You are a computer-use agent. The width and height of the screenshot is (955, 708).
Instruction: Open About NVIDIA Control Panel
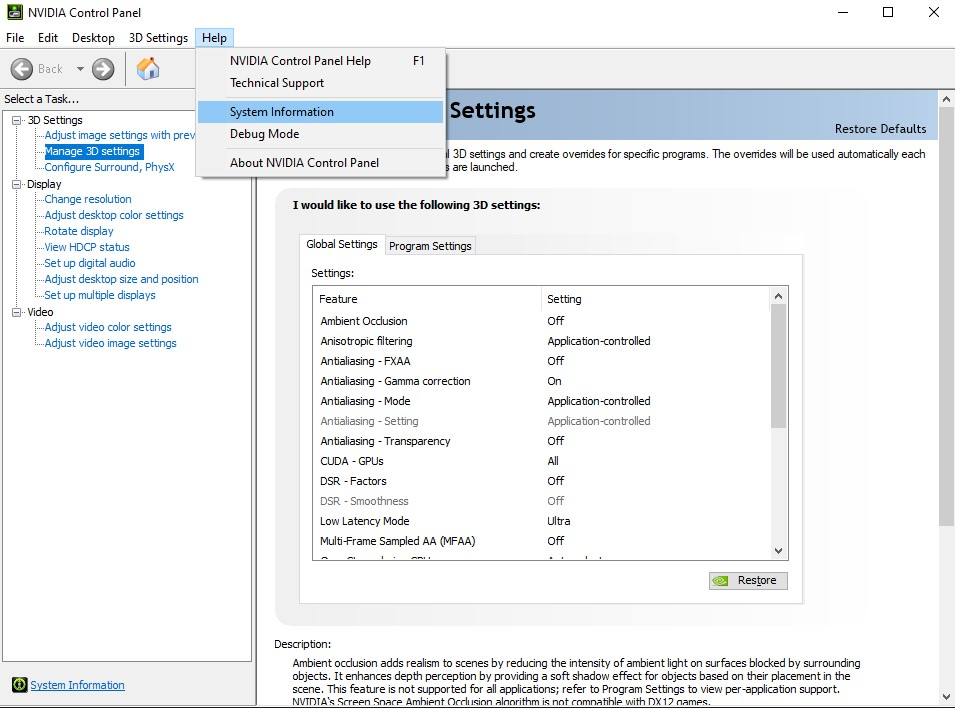(304, 163)
